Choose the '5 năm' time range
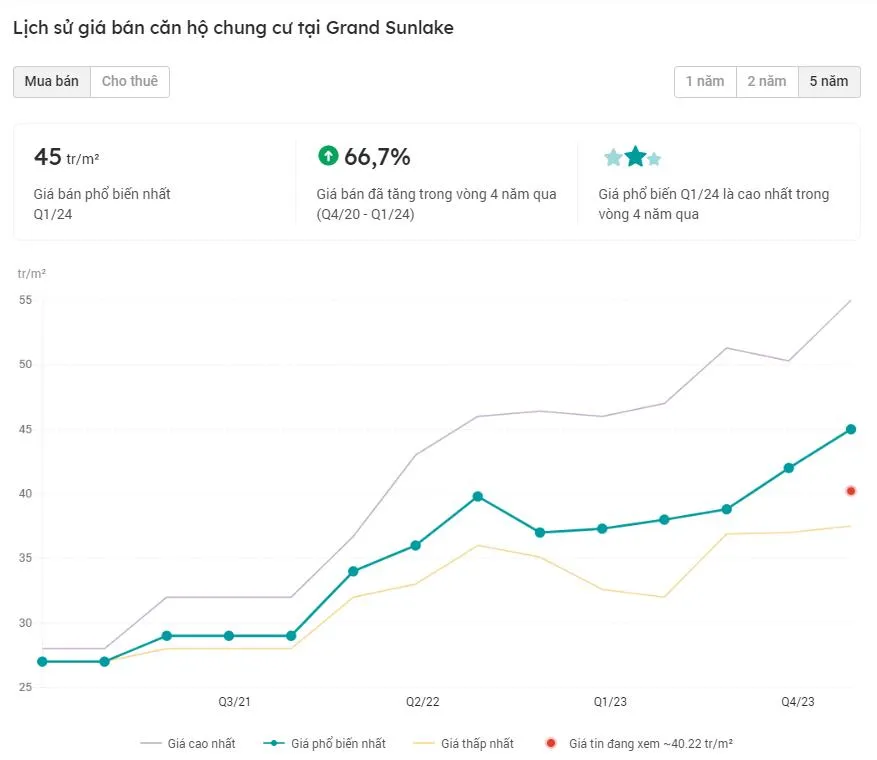The height and width of the screenshot is (760, 877). [829, 81]
